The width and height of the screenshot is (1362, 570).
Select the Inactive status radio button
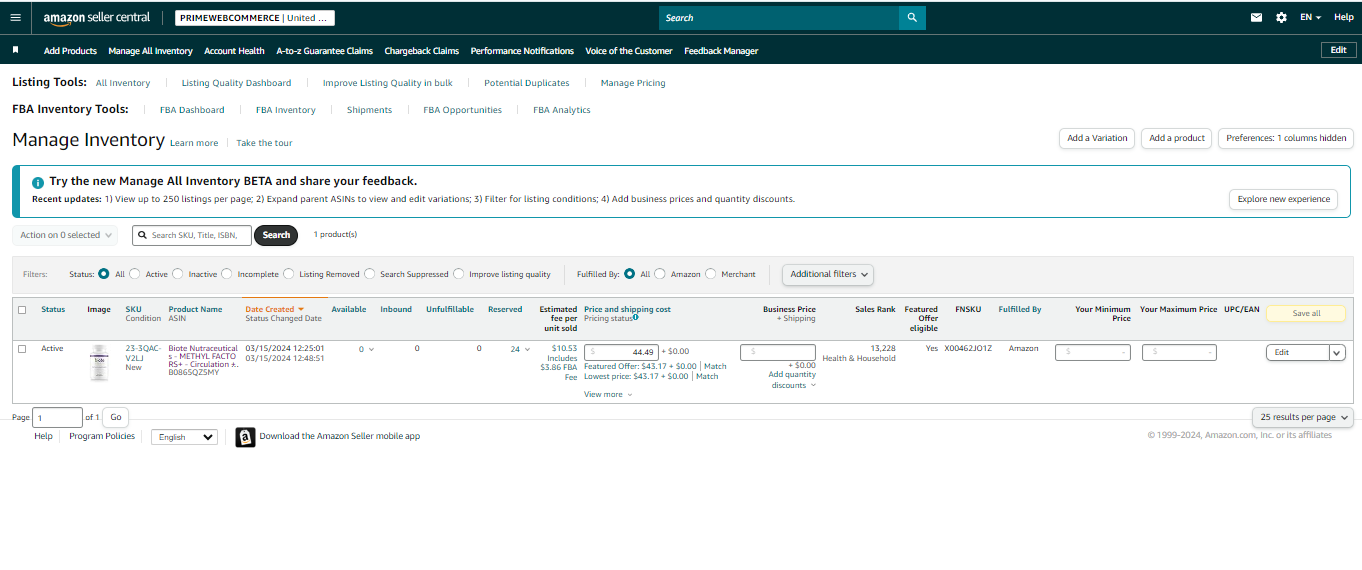click(178, 274)
